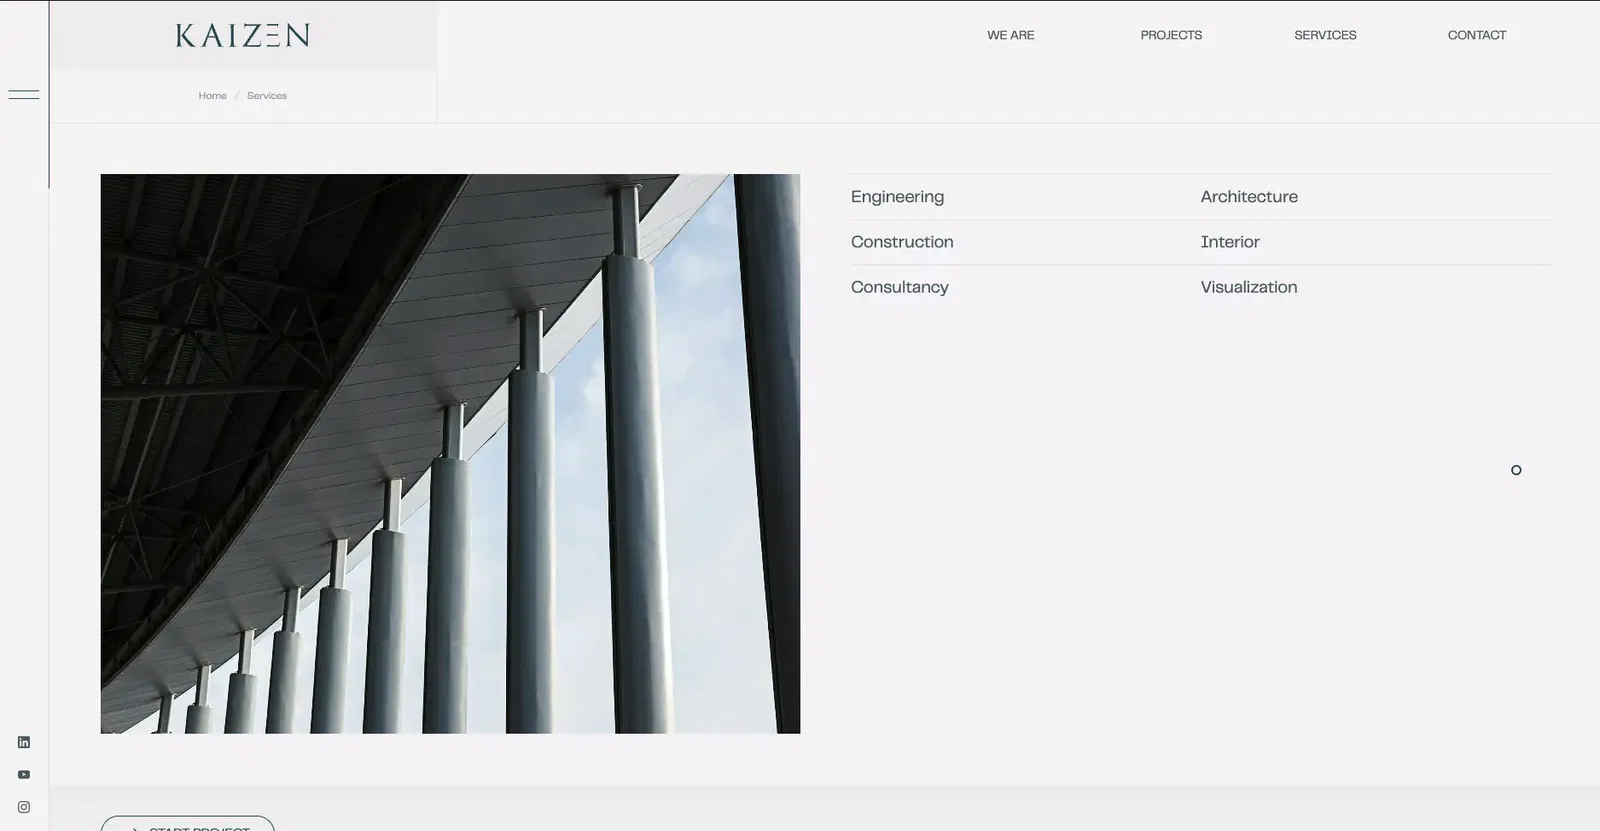Open the LinkedIn social link
The height and width of the screenshot is (831, 1600).
[x=24, y=742]
